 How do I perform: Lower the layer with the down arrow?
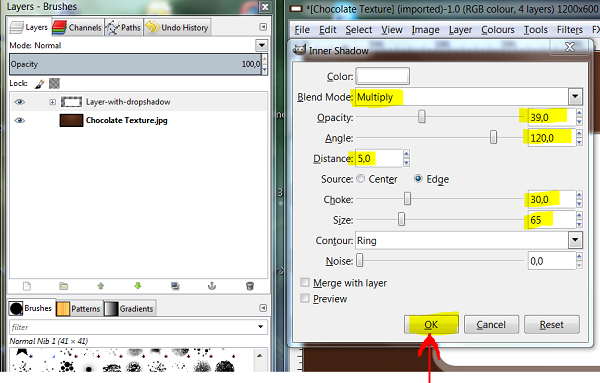tap(138, 286)
